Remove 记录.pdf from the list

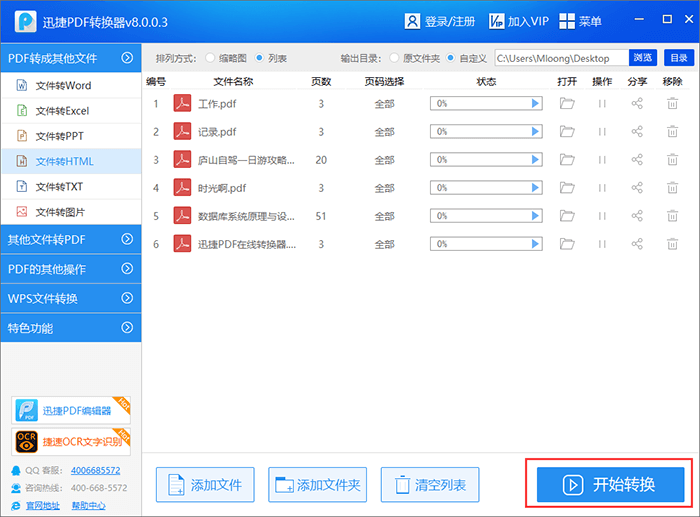[672, 132]
